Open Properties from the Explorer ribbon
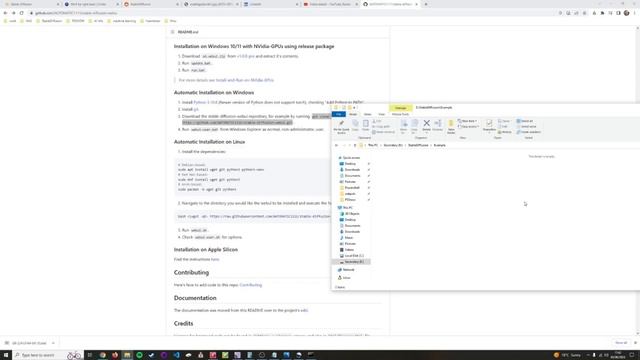The height and width of the screenshot is (360, 640). [x=489, y=126]
